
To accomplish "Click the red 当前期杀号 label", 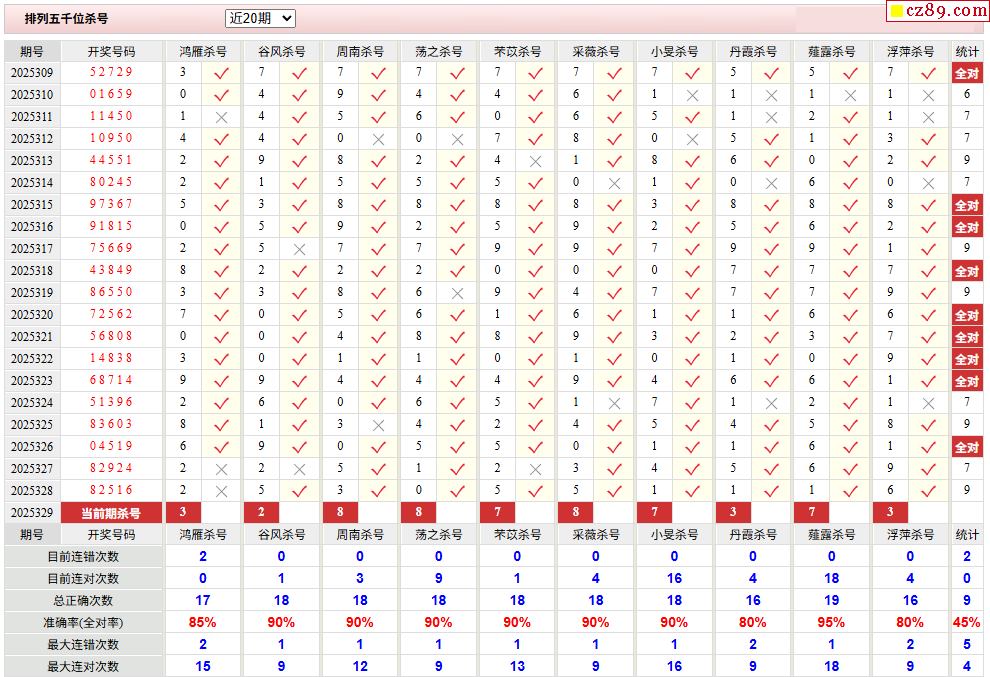I will [111, 513].
